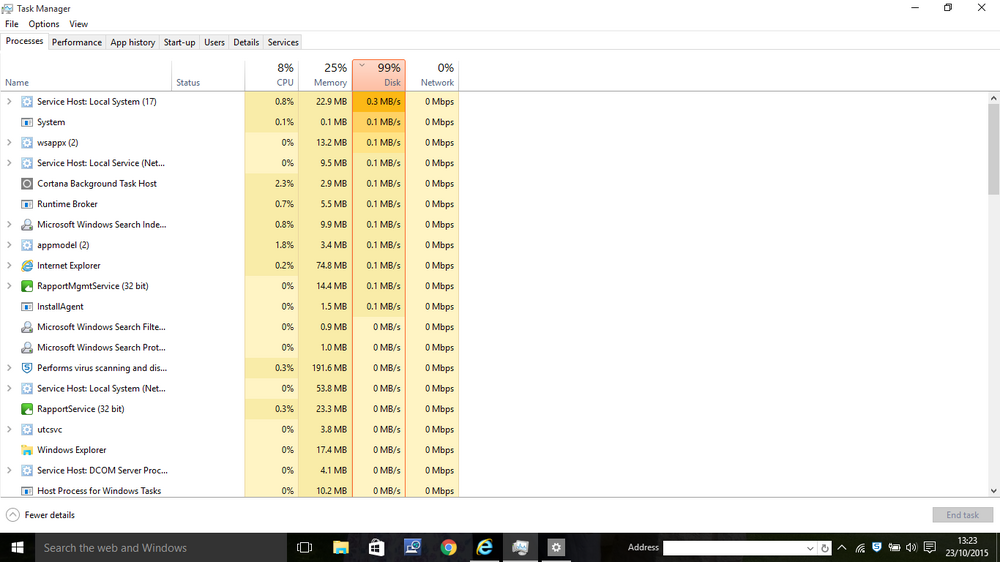Switch to the App history tab
This screenshot has height=562, width=1000.
click(133, 42)
